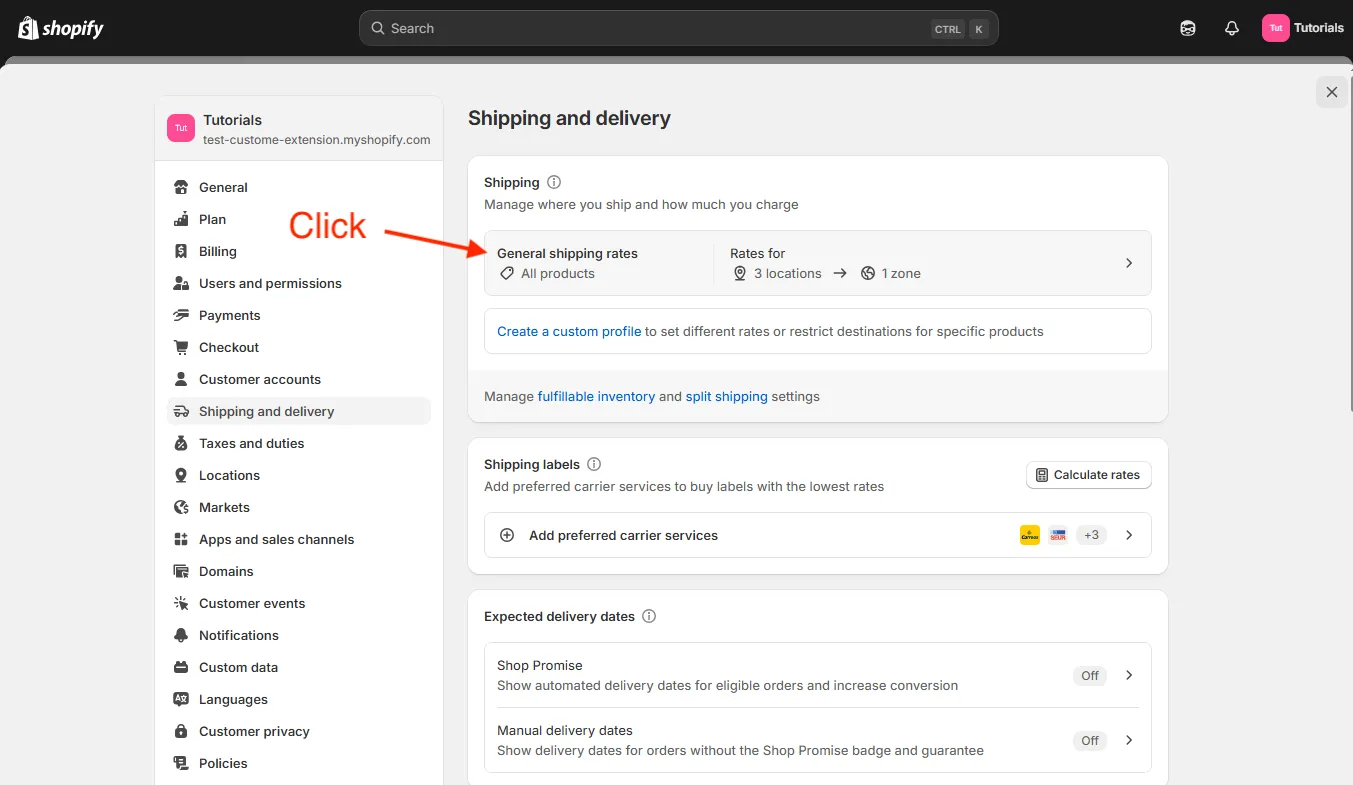Viewport: 1353px width, 785px height.
Task: Open the Shop Promise details via its chevron
Action: (x=1129, y=675)
